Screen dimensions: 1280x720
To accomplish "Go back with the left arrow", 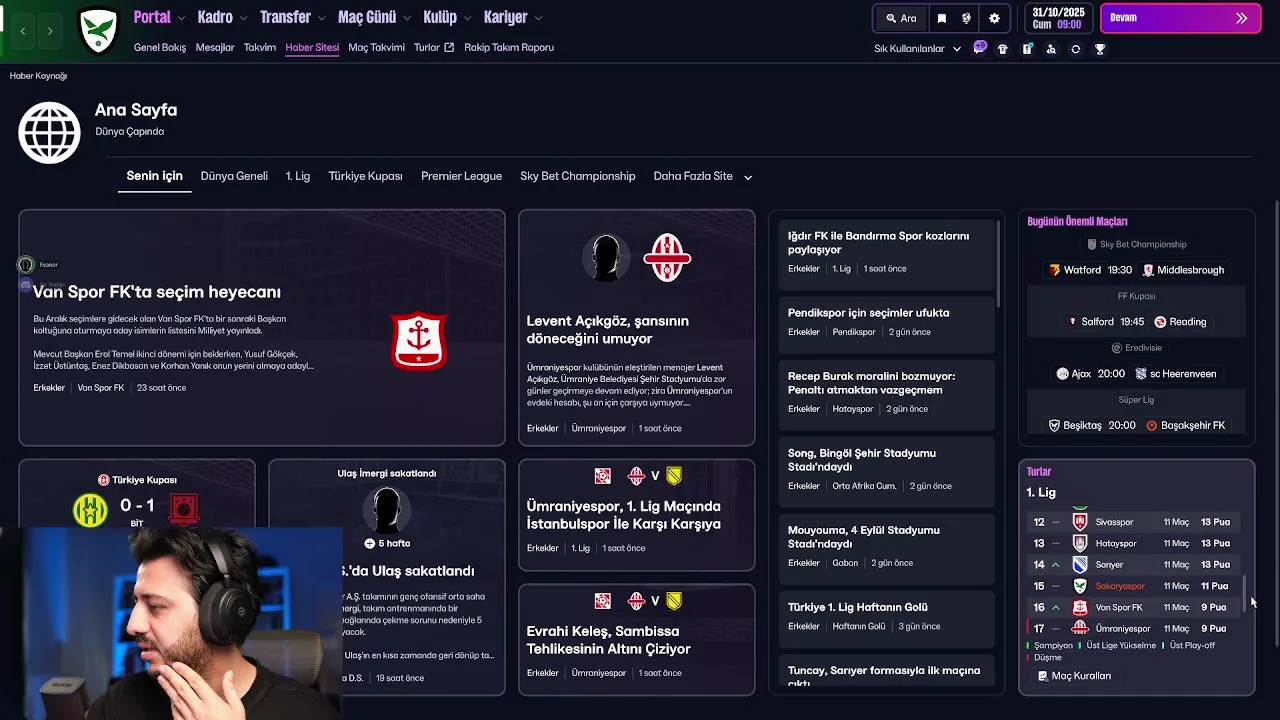I will point(23,31).
